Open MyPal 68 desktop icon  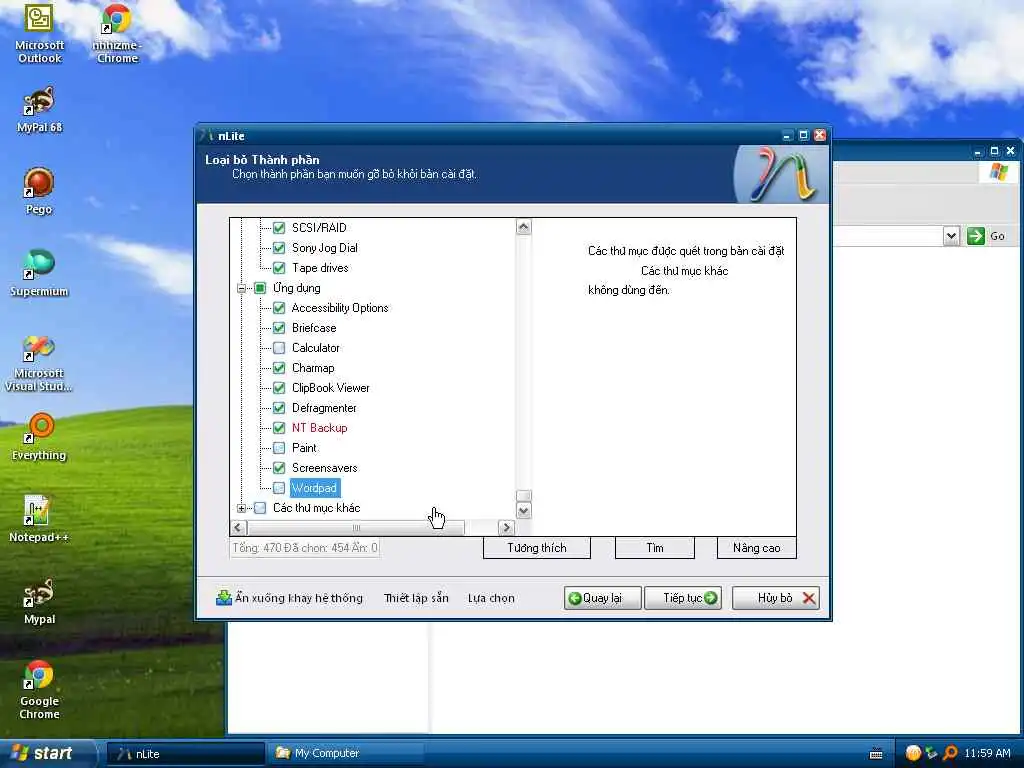39,109
